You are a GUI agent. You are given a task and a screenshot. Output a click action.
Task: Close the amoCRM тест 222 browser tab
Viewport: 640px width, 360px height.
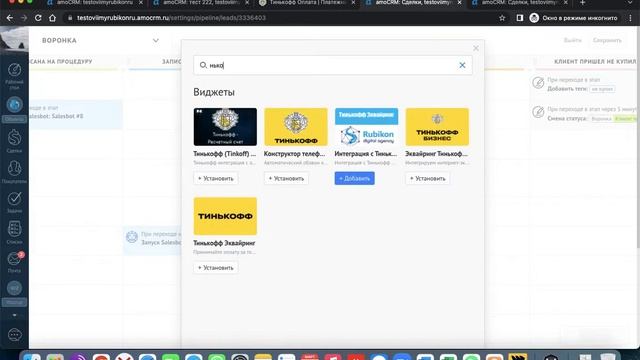click(247, 3)
